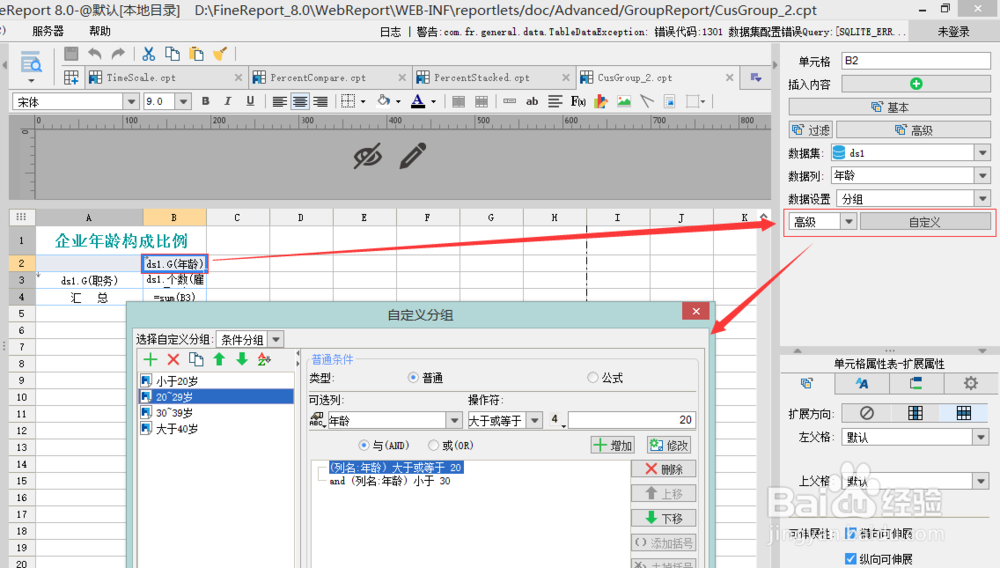Click the Format painter brush icon
Viewport: 1000px width, 568px height.
pos(220,54)
